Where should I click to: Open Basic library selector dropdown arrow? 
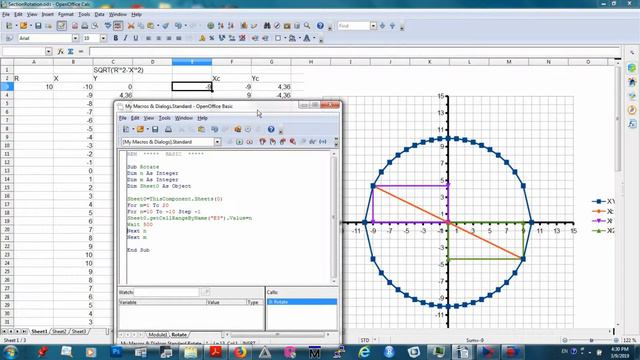tap(218, 142)
